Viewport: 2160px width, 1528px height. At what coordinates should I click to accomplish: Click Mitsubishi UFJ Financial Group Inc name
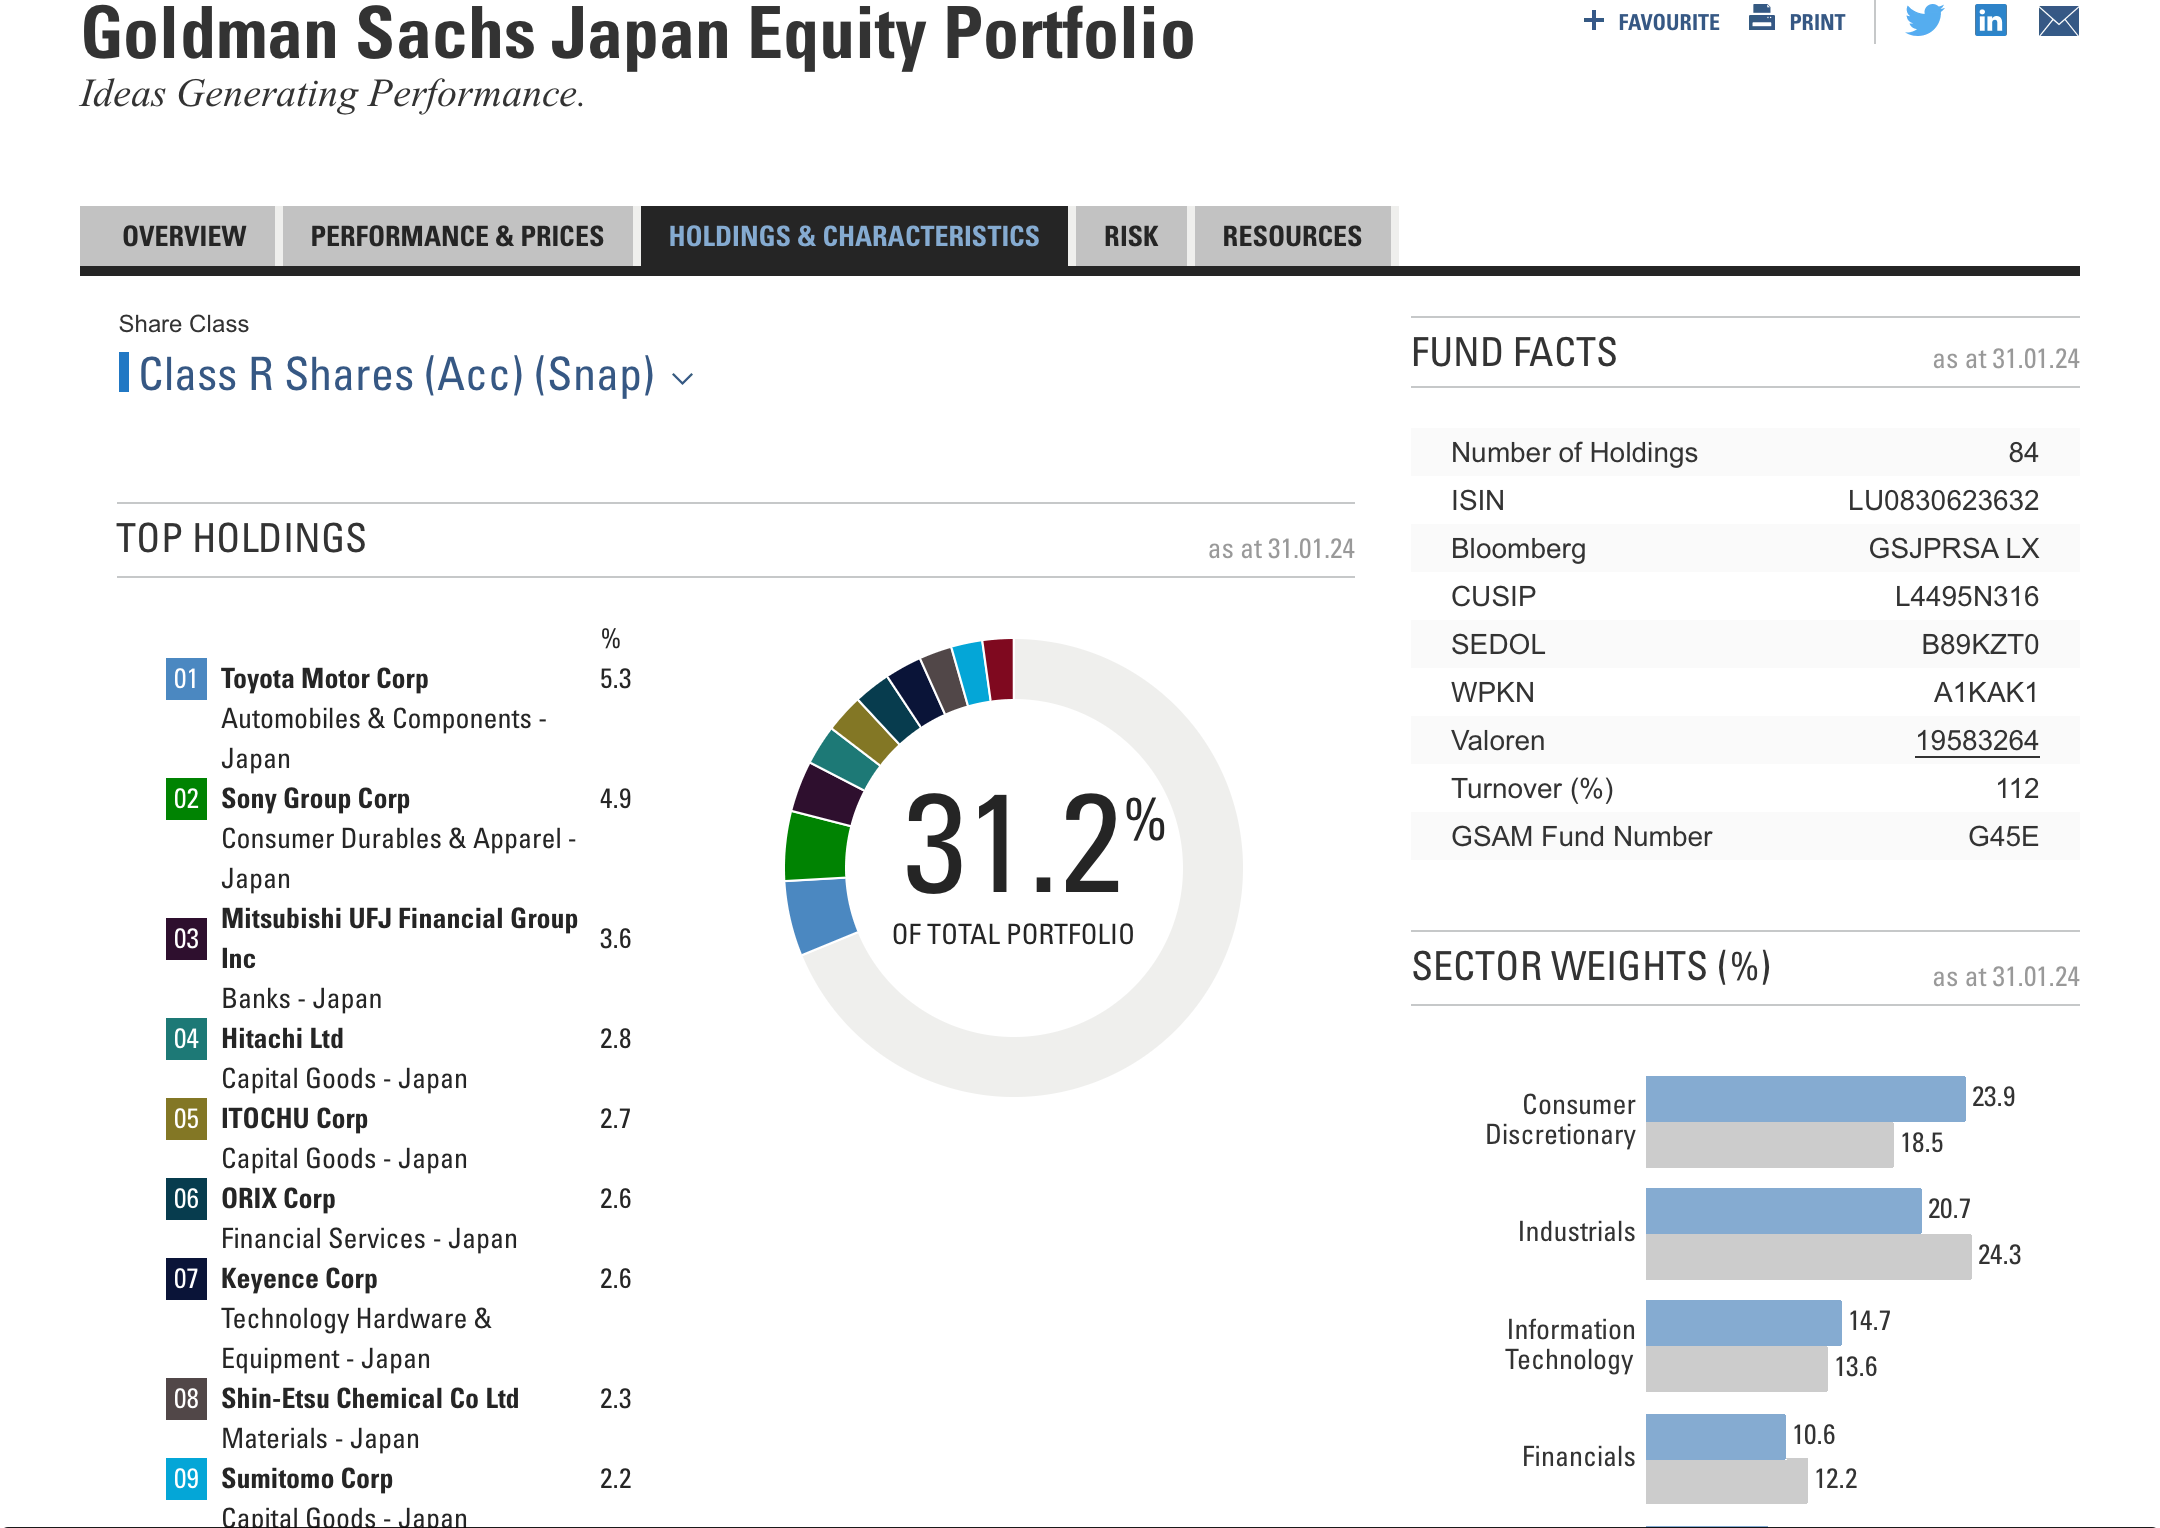(x=399, y=939)
